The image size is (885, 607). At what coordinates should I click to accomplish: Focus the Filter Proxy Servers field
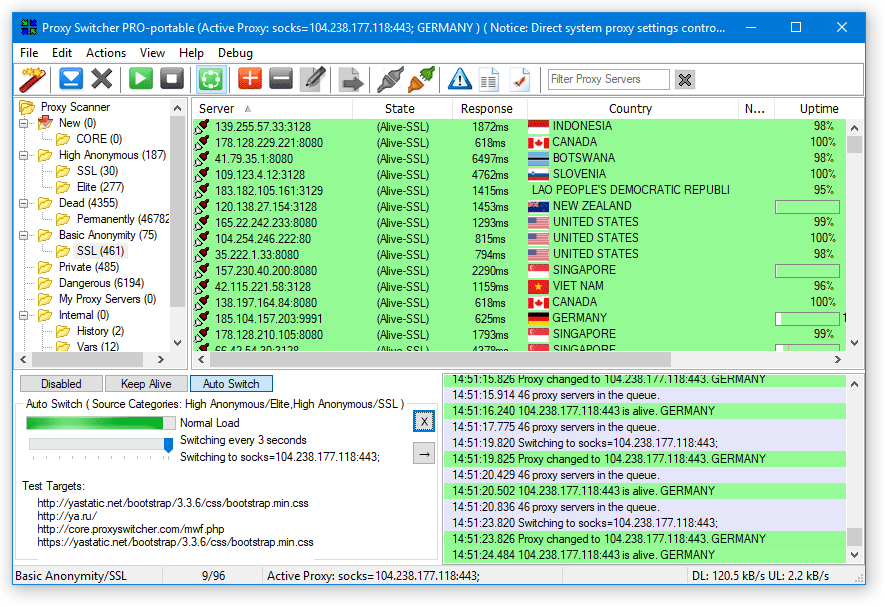pos(608,79)
